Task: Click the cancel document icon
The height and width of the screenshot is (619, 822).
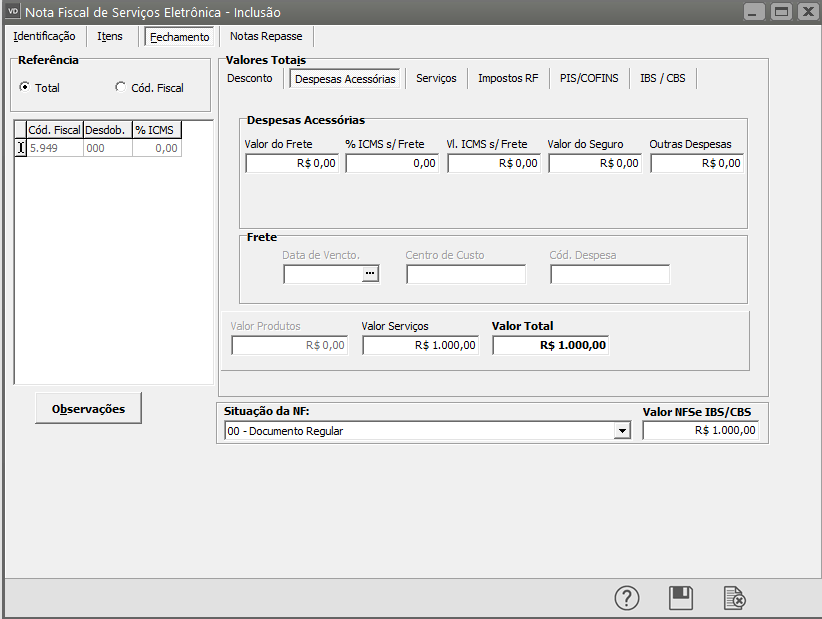Action: pos(735,598)
